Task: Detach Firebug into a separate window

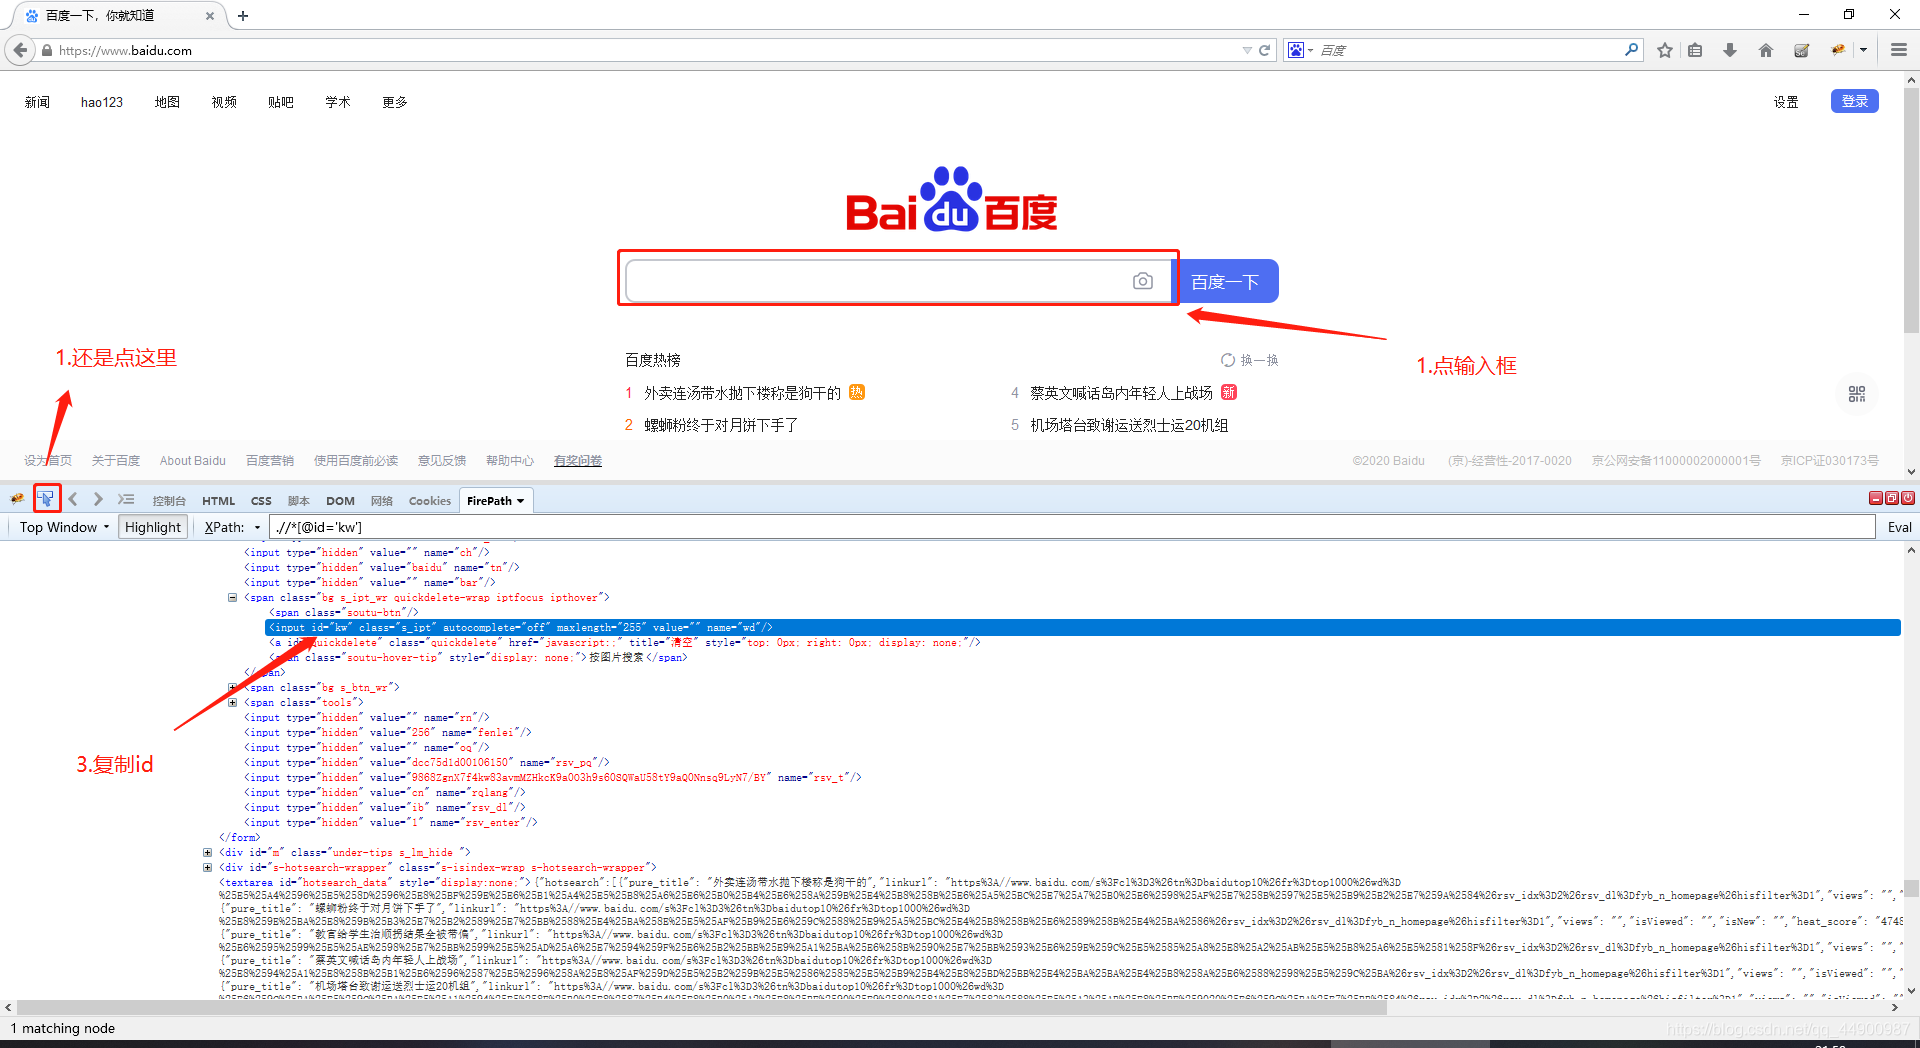Action: 1891,498
